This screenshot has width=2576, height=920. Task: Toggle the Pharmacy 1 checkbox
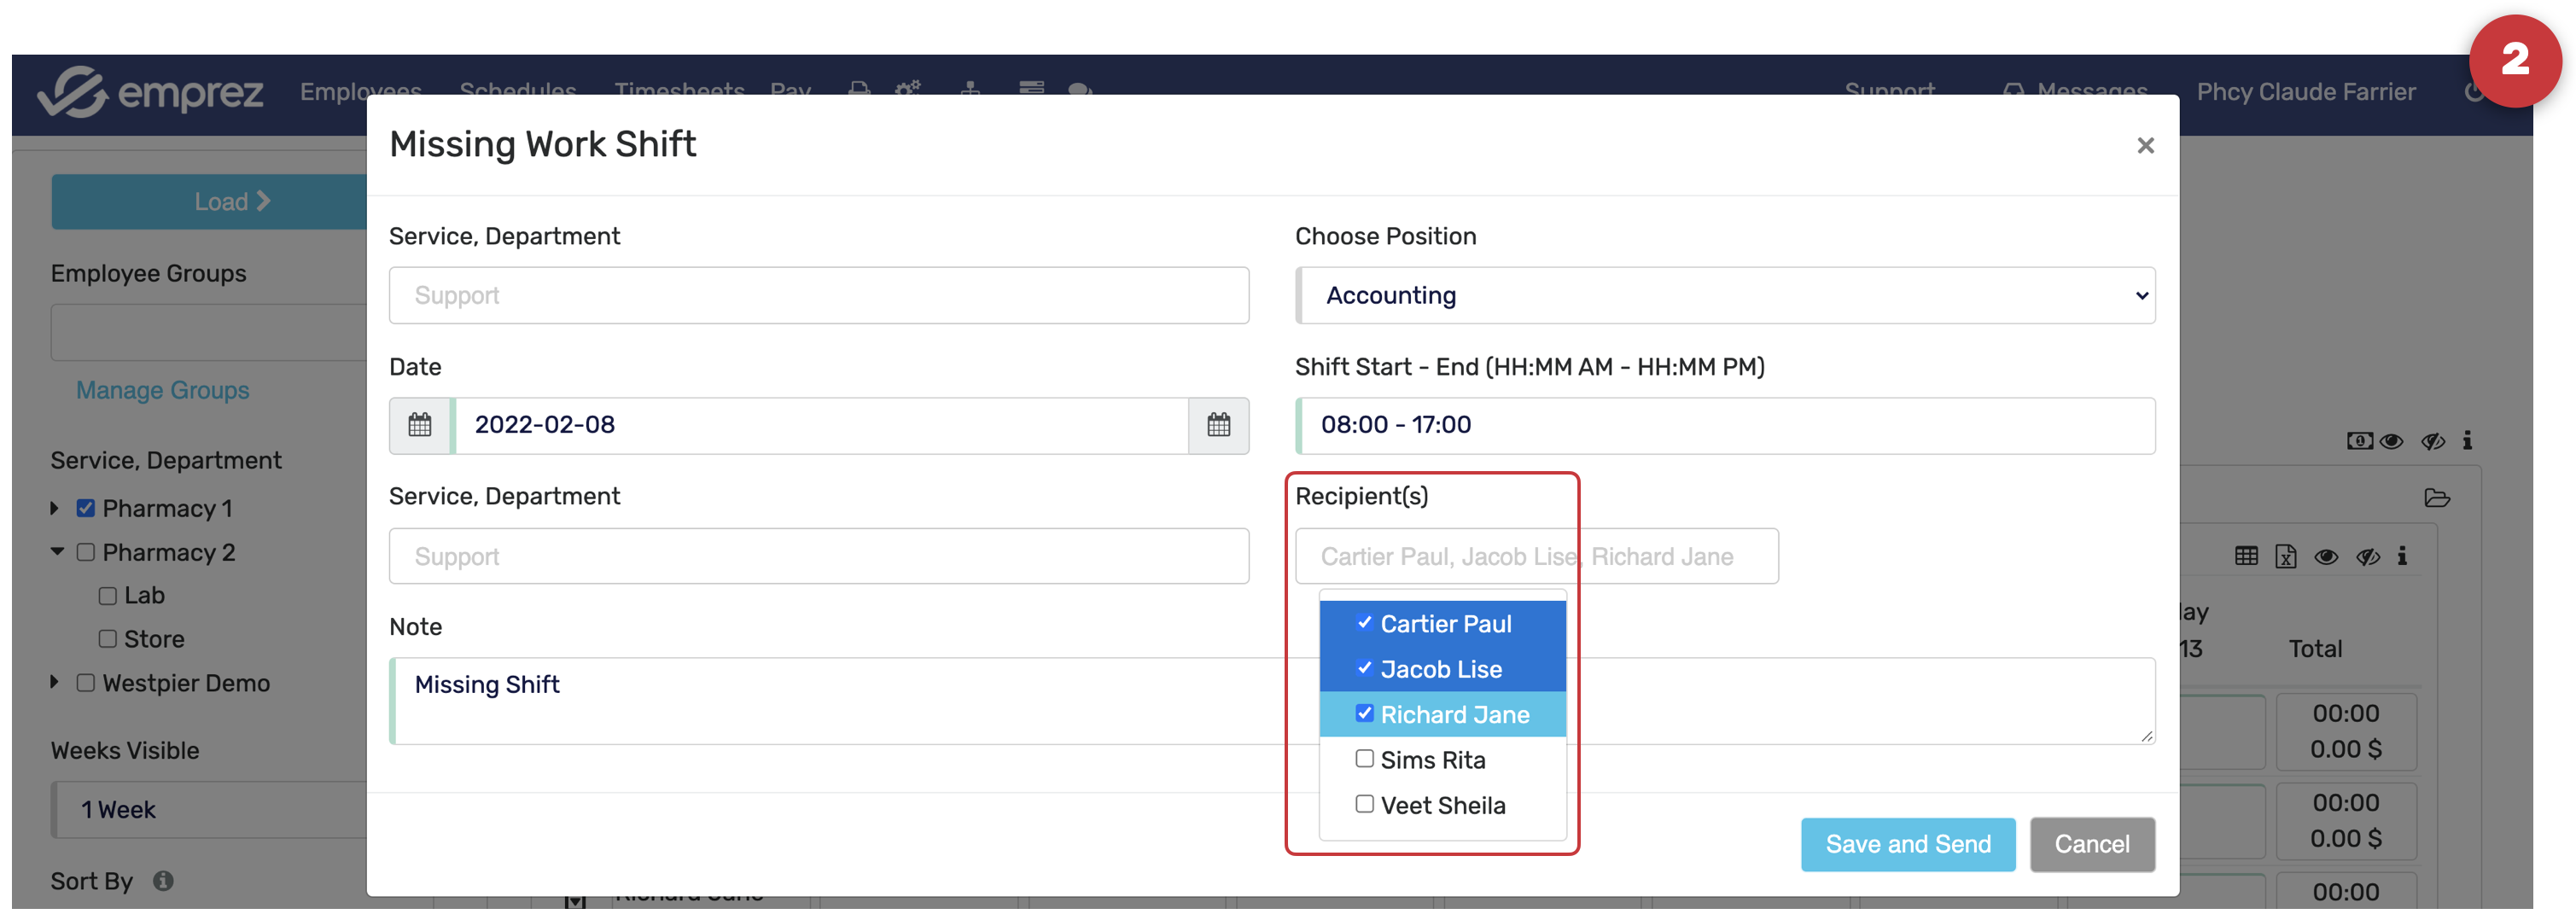(x=86, y=508)
